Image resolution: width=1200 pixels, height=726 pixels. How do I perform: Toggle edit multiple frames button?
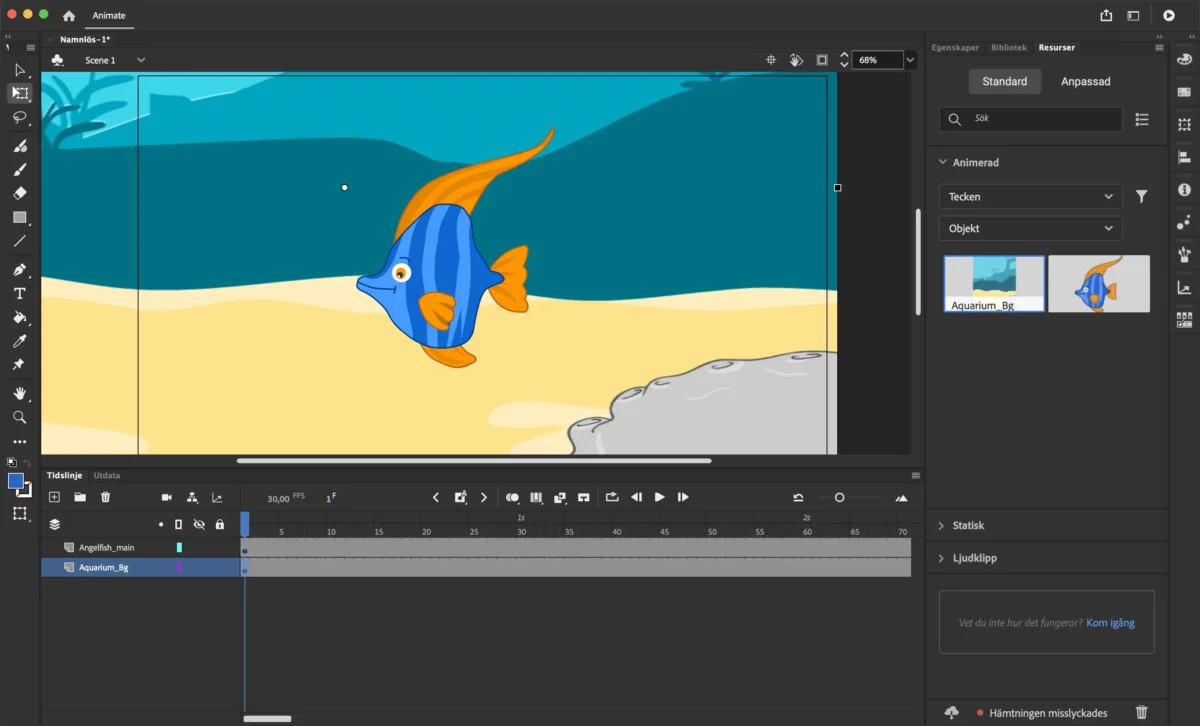point(536,497)
